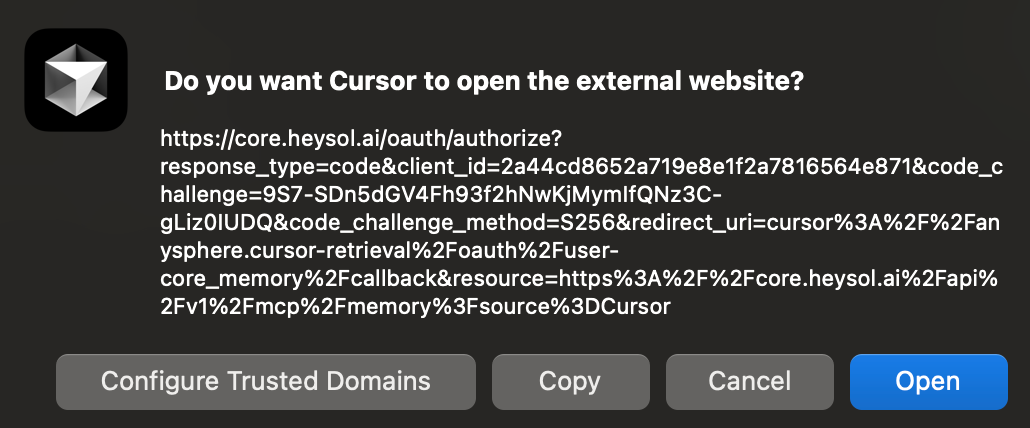Manage trusted domains via Configure button
This screenshot has width=1030, height=428.
click(266, 381)
